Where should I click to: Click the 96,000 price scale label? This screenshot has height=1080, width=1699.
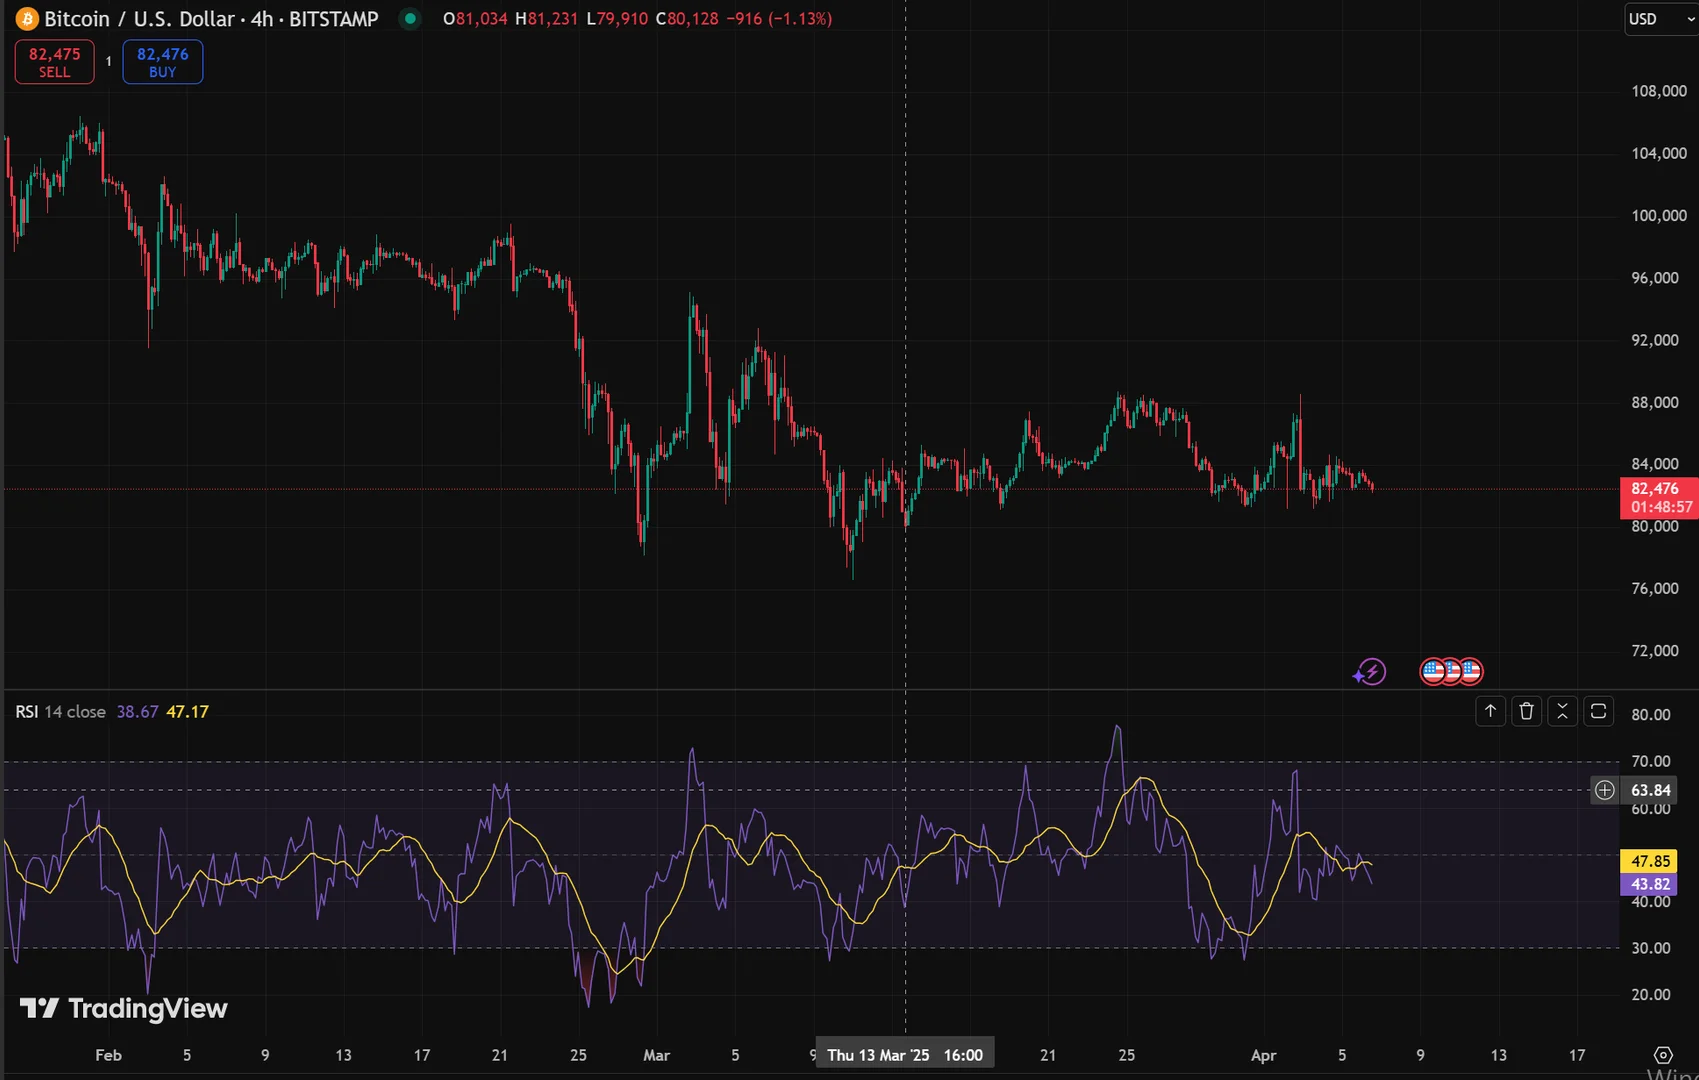point(1655,278)
